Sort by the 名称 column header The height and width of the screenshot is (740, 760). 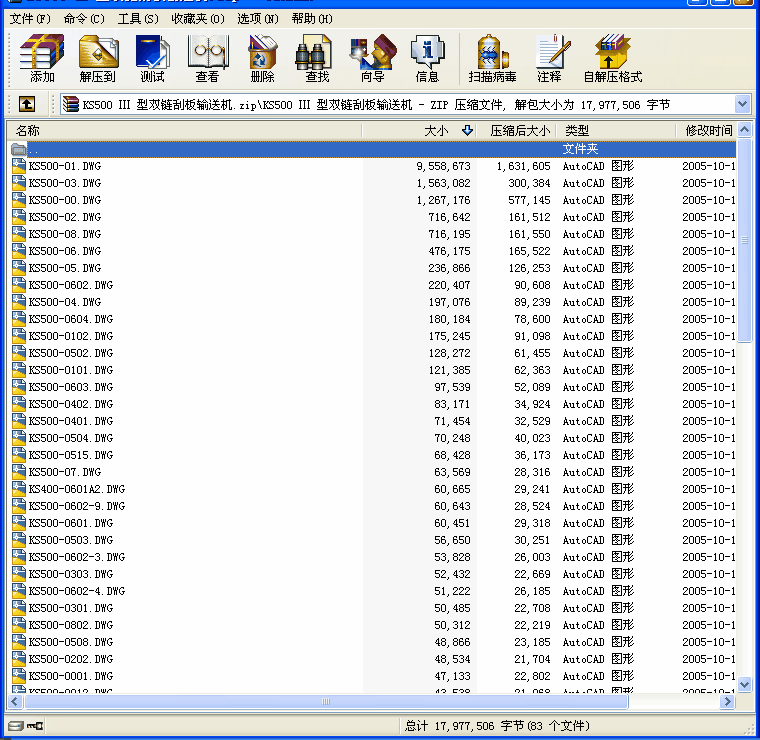tap(28, 131)
